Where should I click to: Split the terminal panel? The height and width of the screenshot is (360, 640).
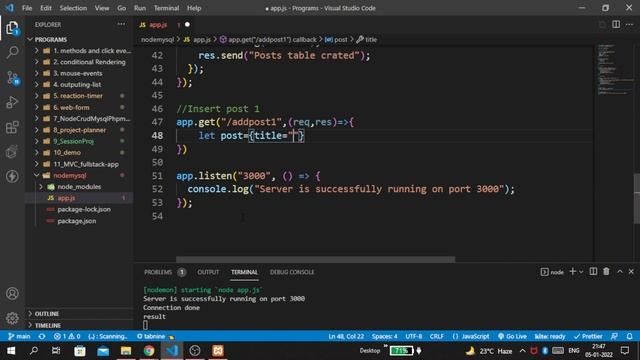(593, 271)
